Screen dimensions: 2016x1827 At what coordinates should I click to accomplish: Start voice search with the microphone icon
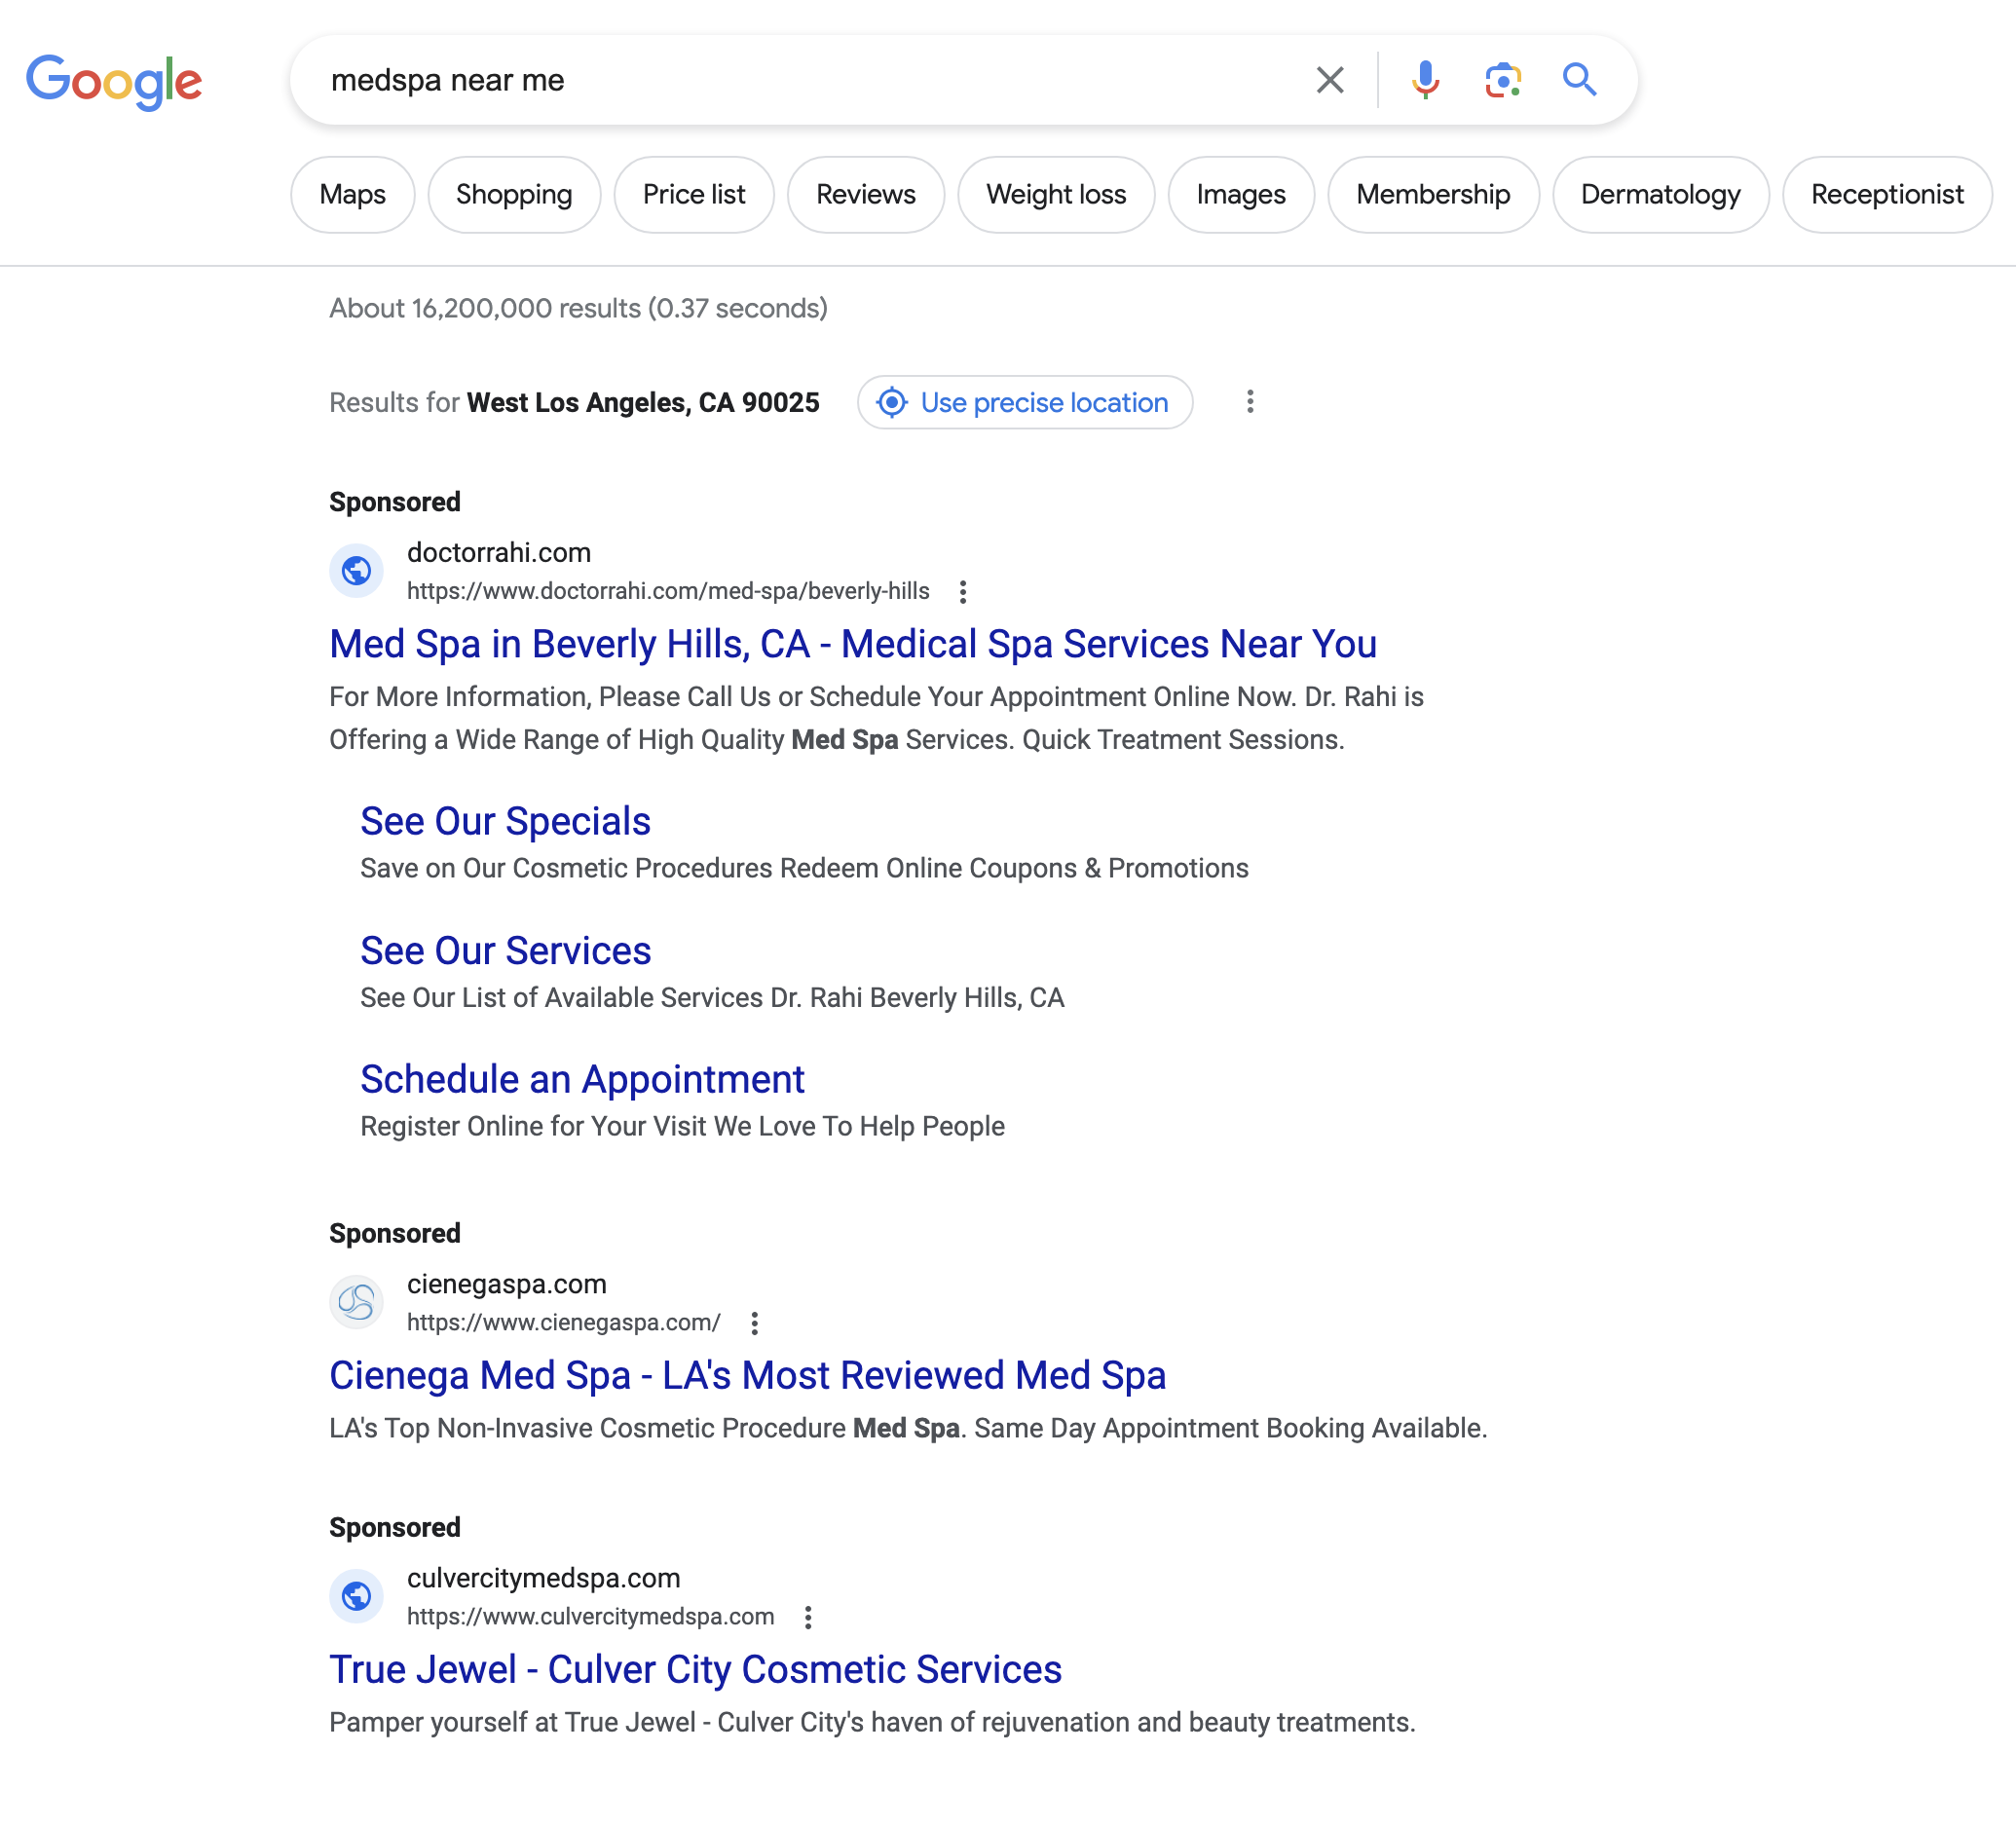[x=1425, y=80]
